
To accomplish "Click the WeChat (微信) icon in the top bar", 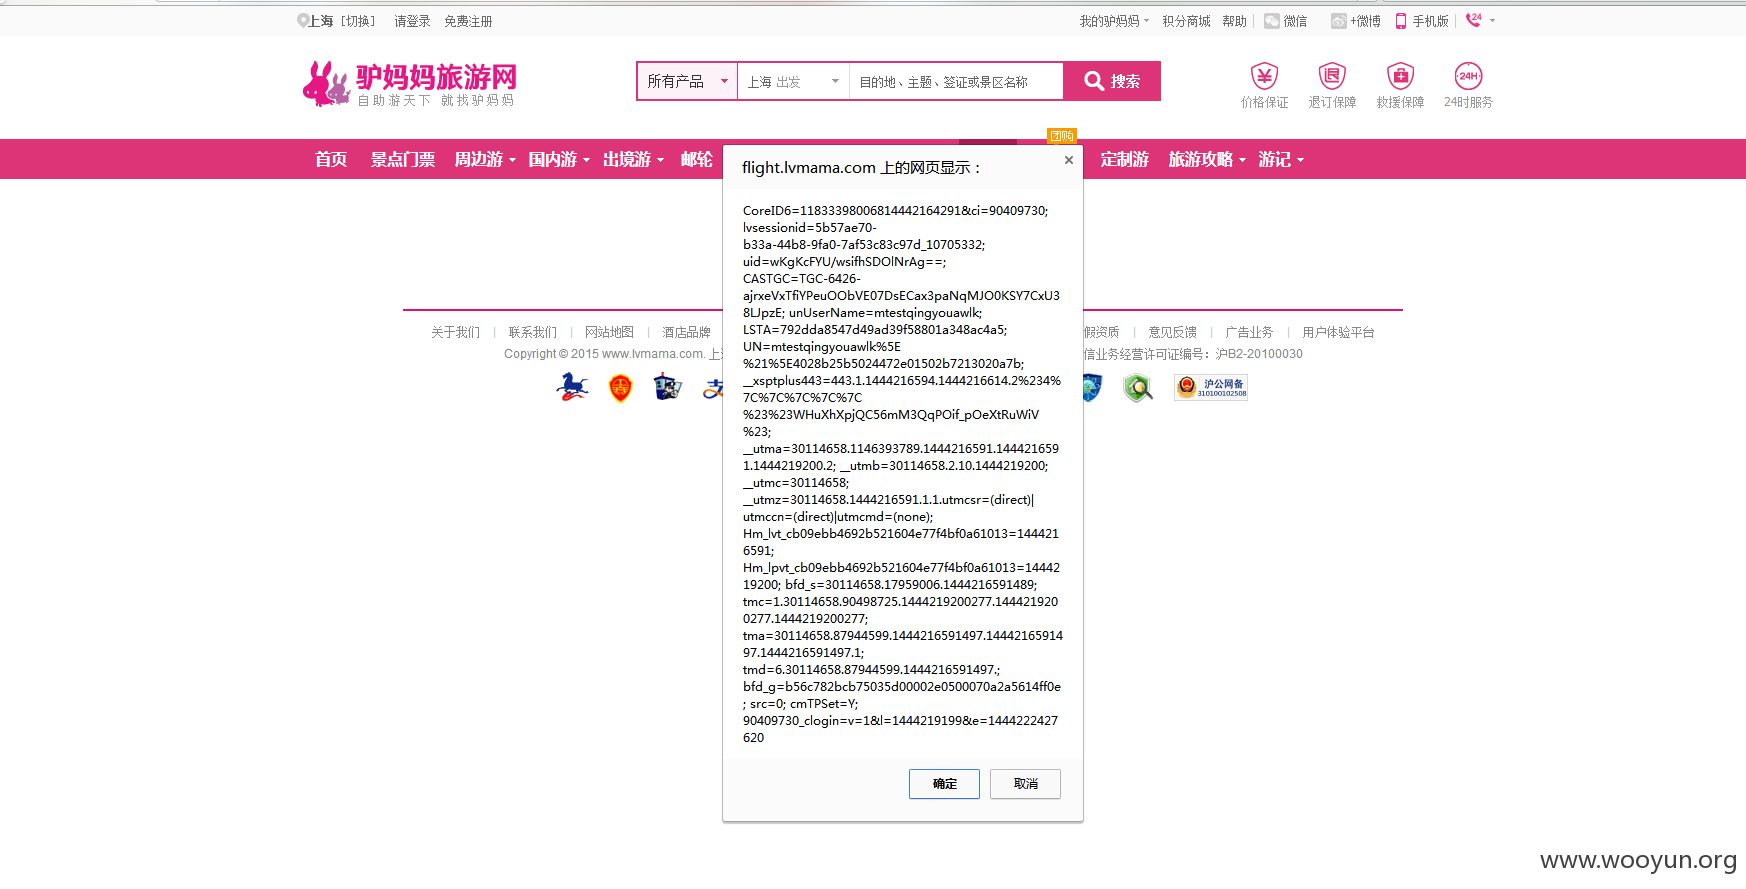I will [x=1272, y=21].
